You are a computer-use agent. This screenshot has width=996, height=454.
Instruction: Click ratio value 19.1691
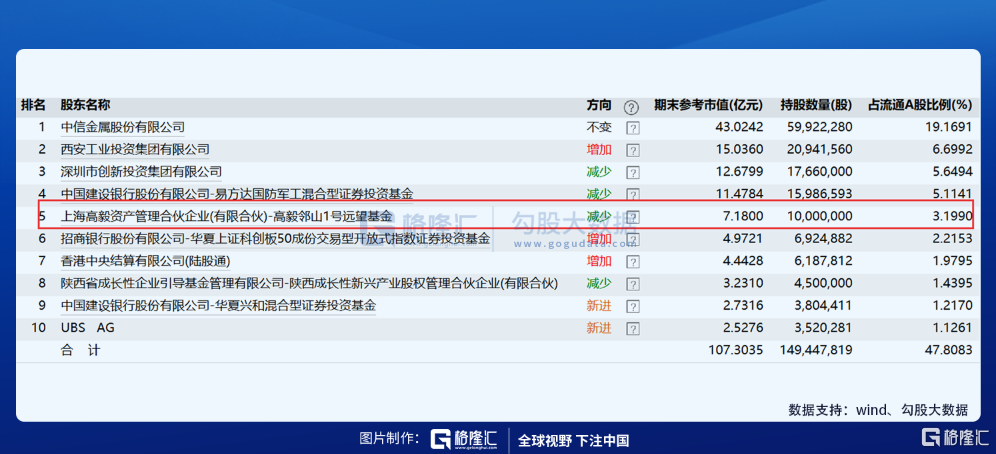pyautogui.click(x=948, y=127)
